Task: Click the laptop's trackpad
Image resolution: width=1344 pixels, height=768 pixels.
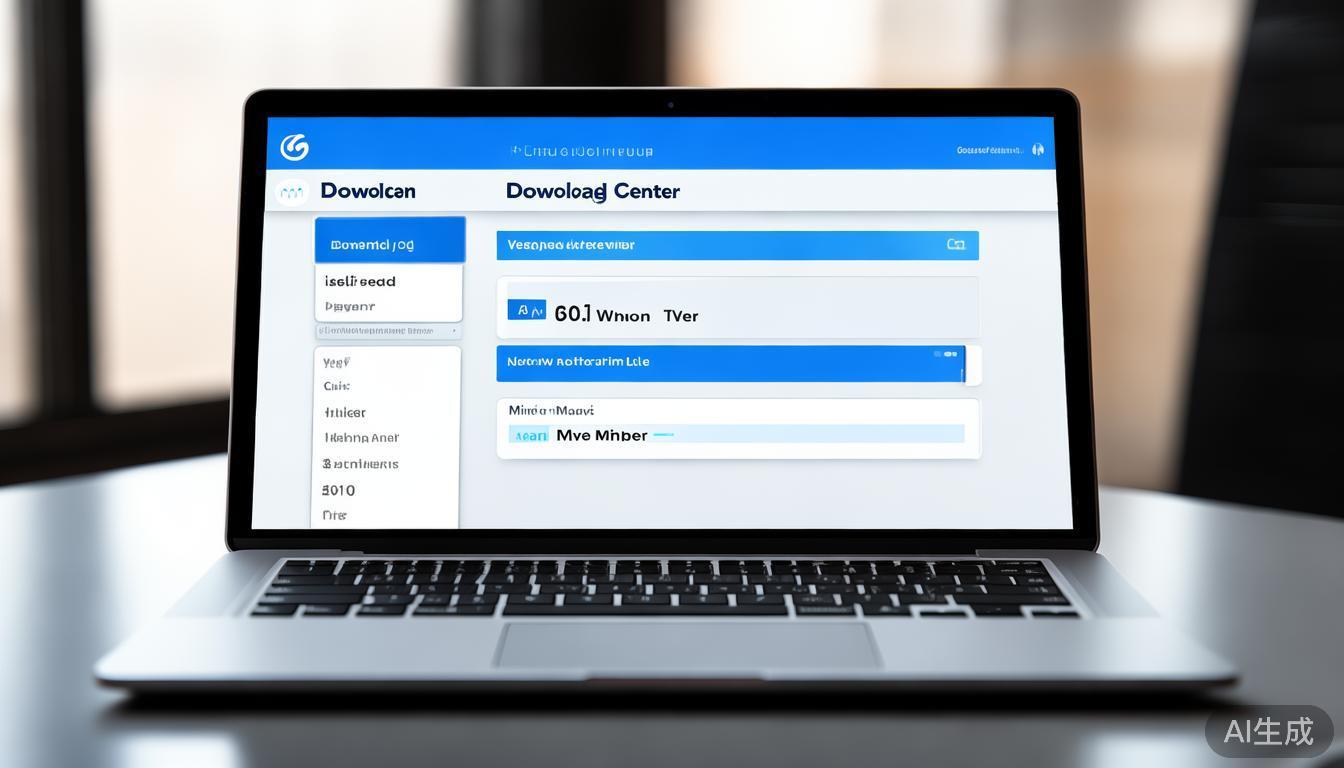Action: click(686, 645)
